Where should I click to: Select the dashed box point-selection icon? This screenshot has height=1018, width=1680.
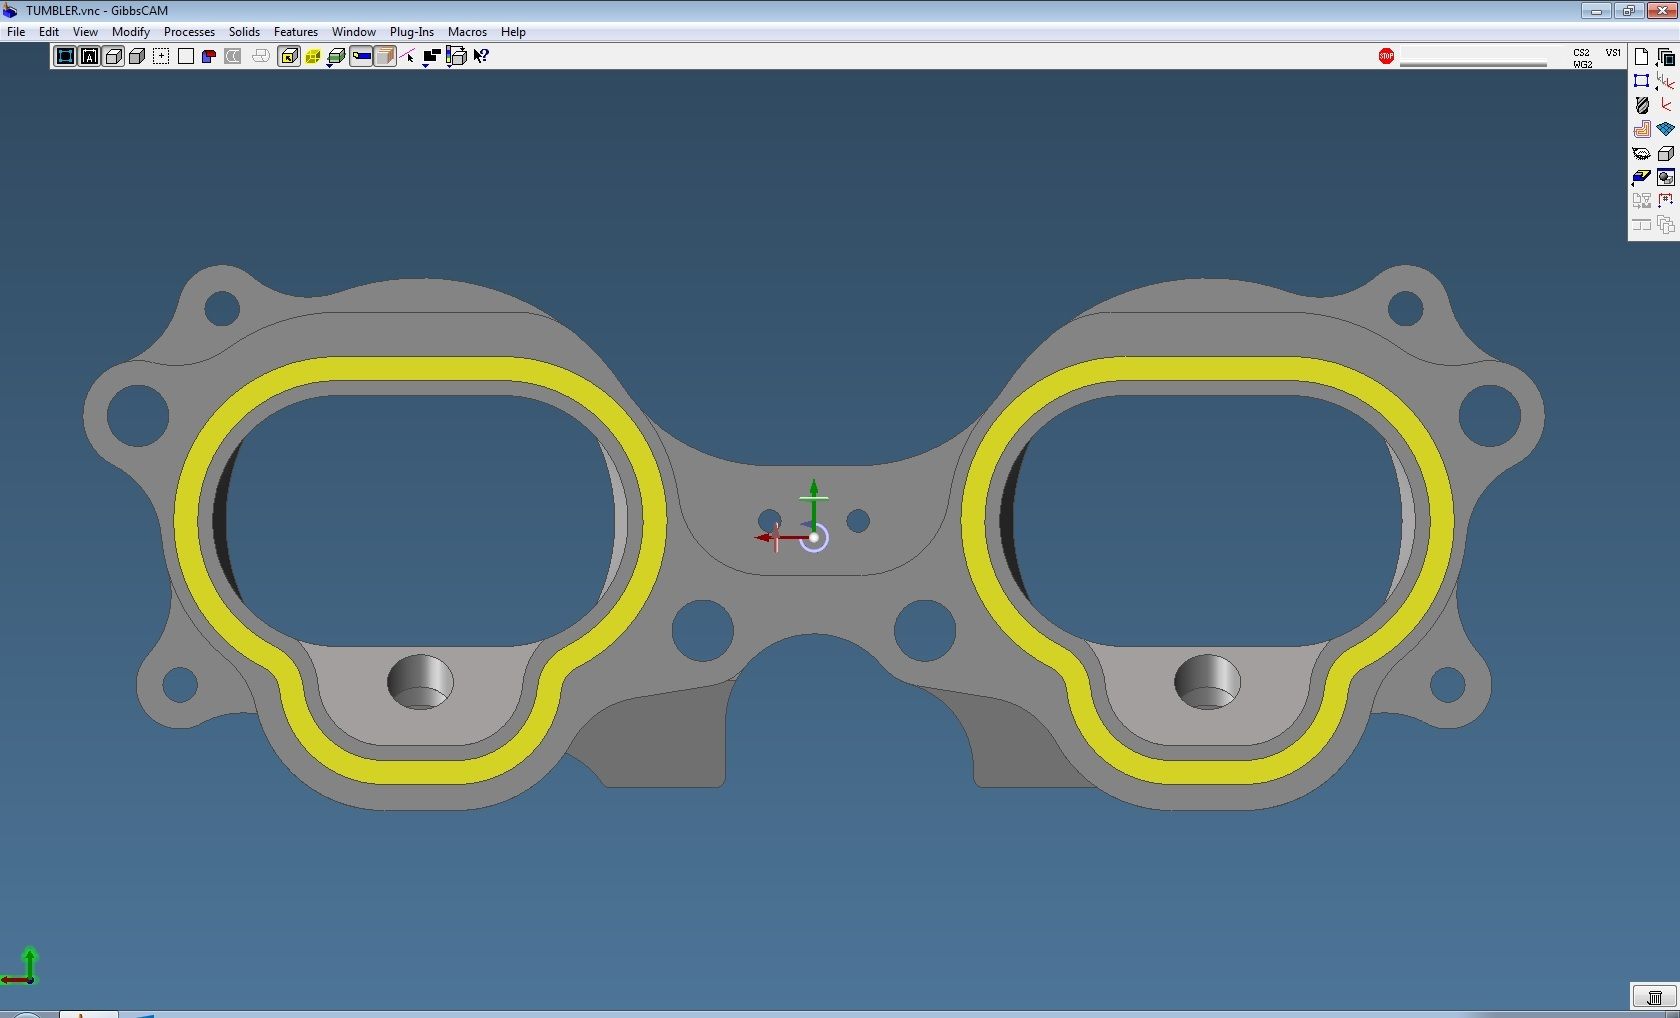coord(161,56)
